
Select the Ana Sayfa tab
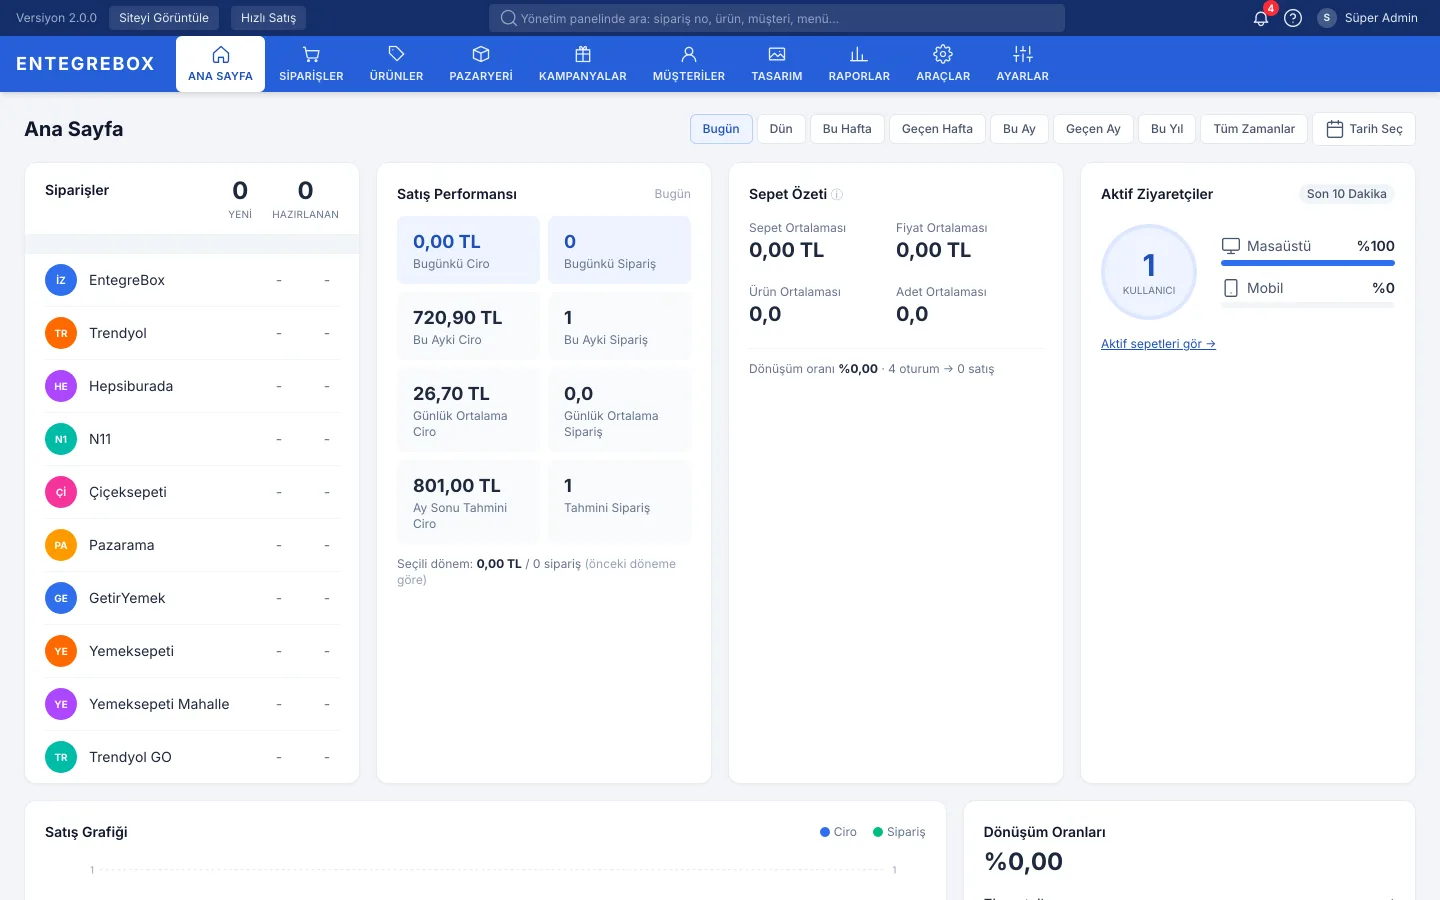pyautogui.click(x=221, y=64)
